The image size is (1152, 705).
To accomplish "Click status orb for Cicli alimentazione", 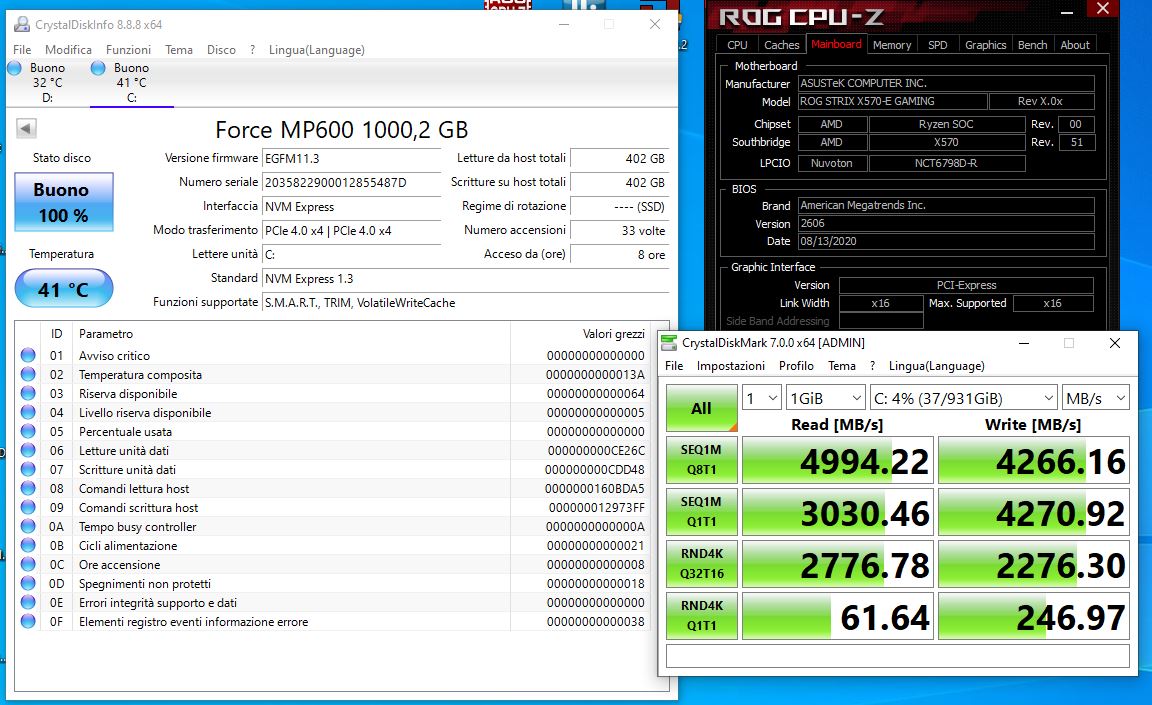I will (29, 546).
